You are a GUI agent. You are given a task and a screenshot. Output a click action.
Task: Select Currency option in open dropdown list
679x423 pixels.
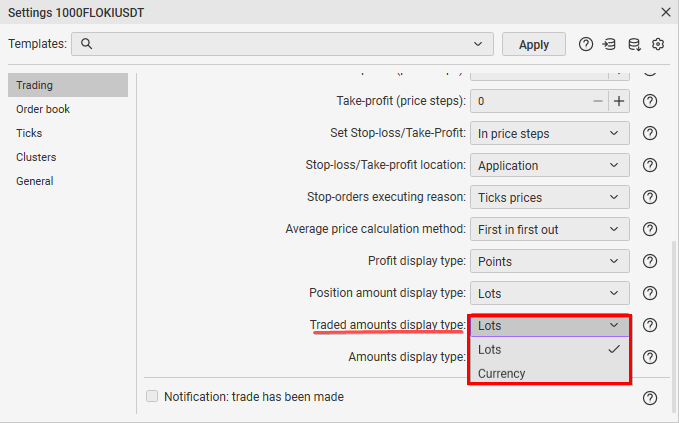(550, 373)
